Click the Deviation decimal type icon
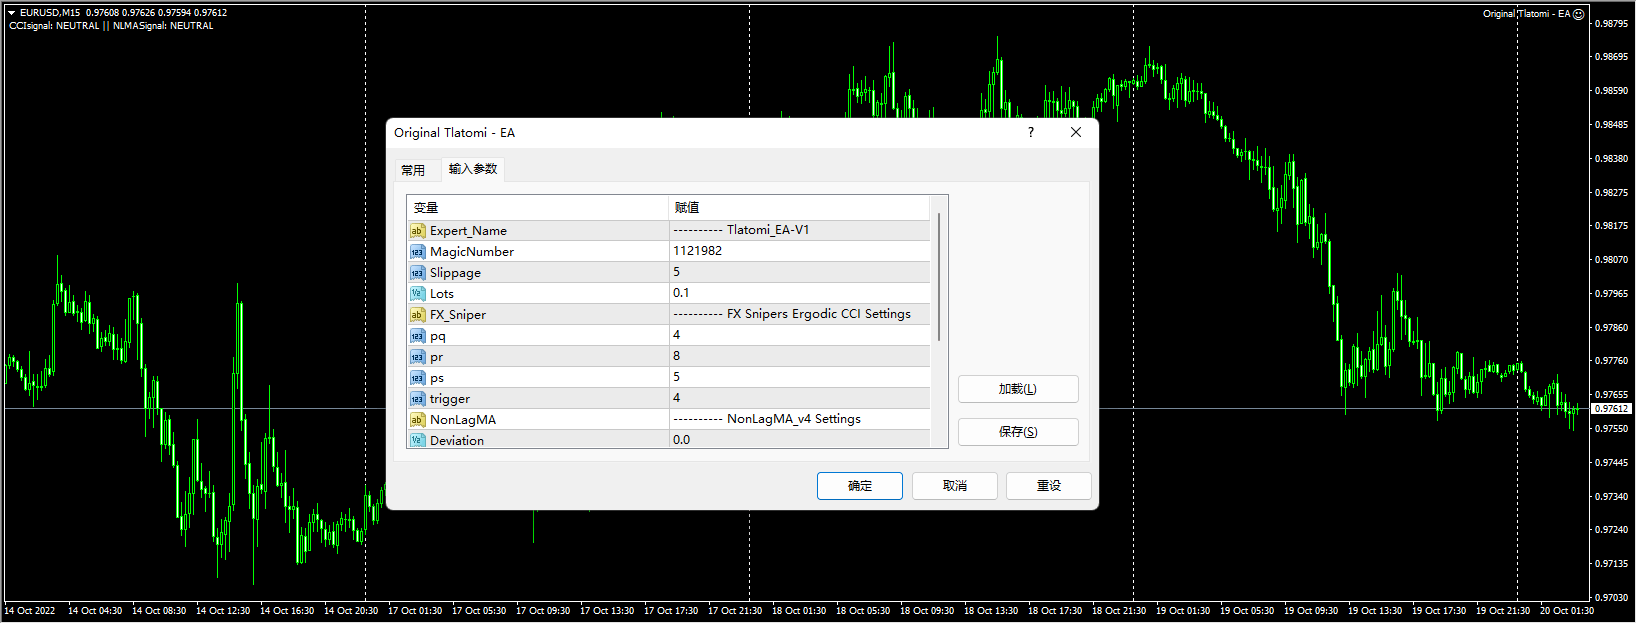 coord(417,440)
